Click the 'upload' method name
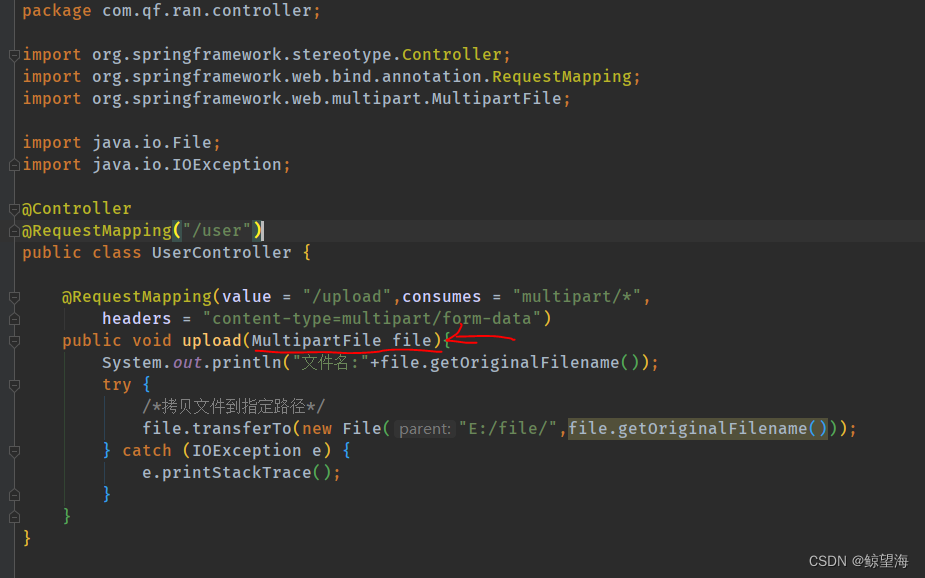The image size is (925, 578). click(212, 340)
